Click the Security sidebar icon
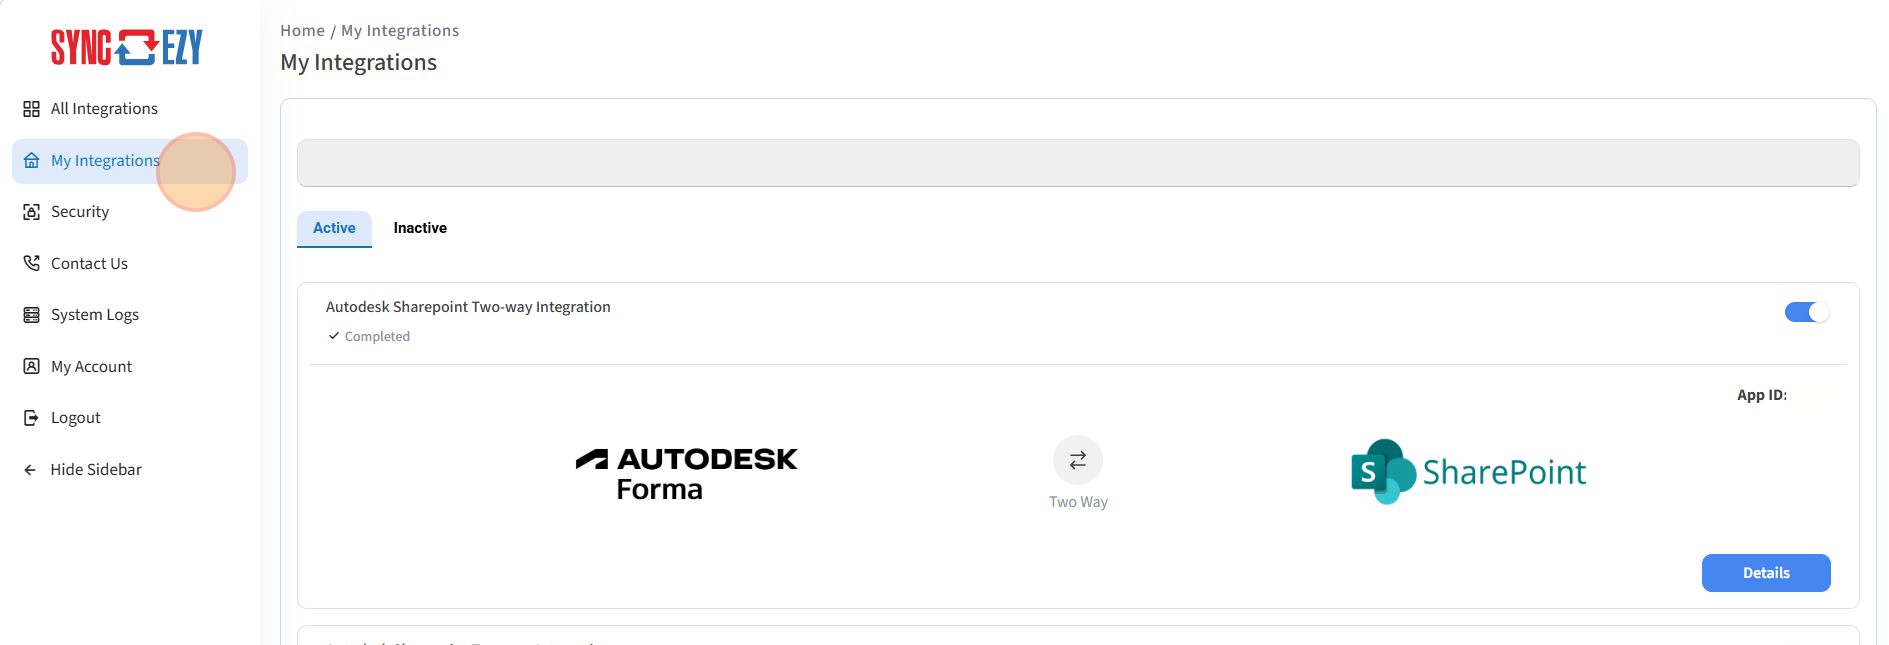Viewport: 1889px width, 645px height. [32, 212]
